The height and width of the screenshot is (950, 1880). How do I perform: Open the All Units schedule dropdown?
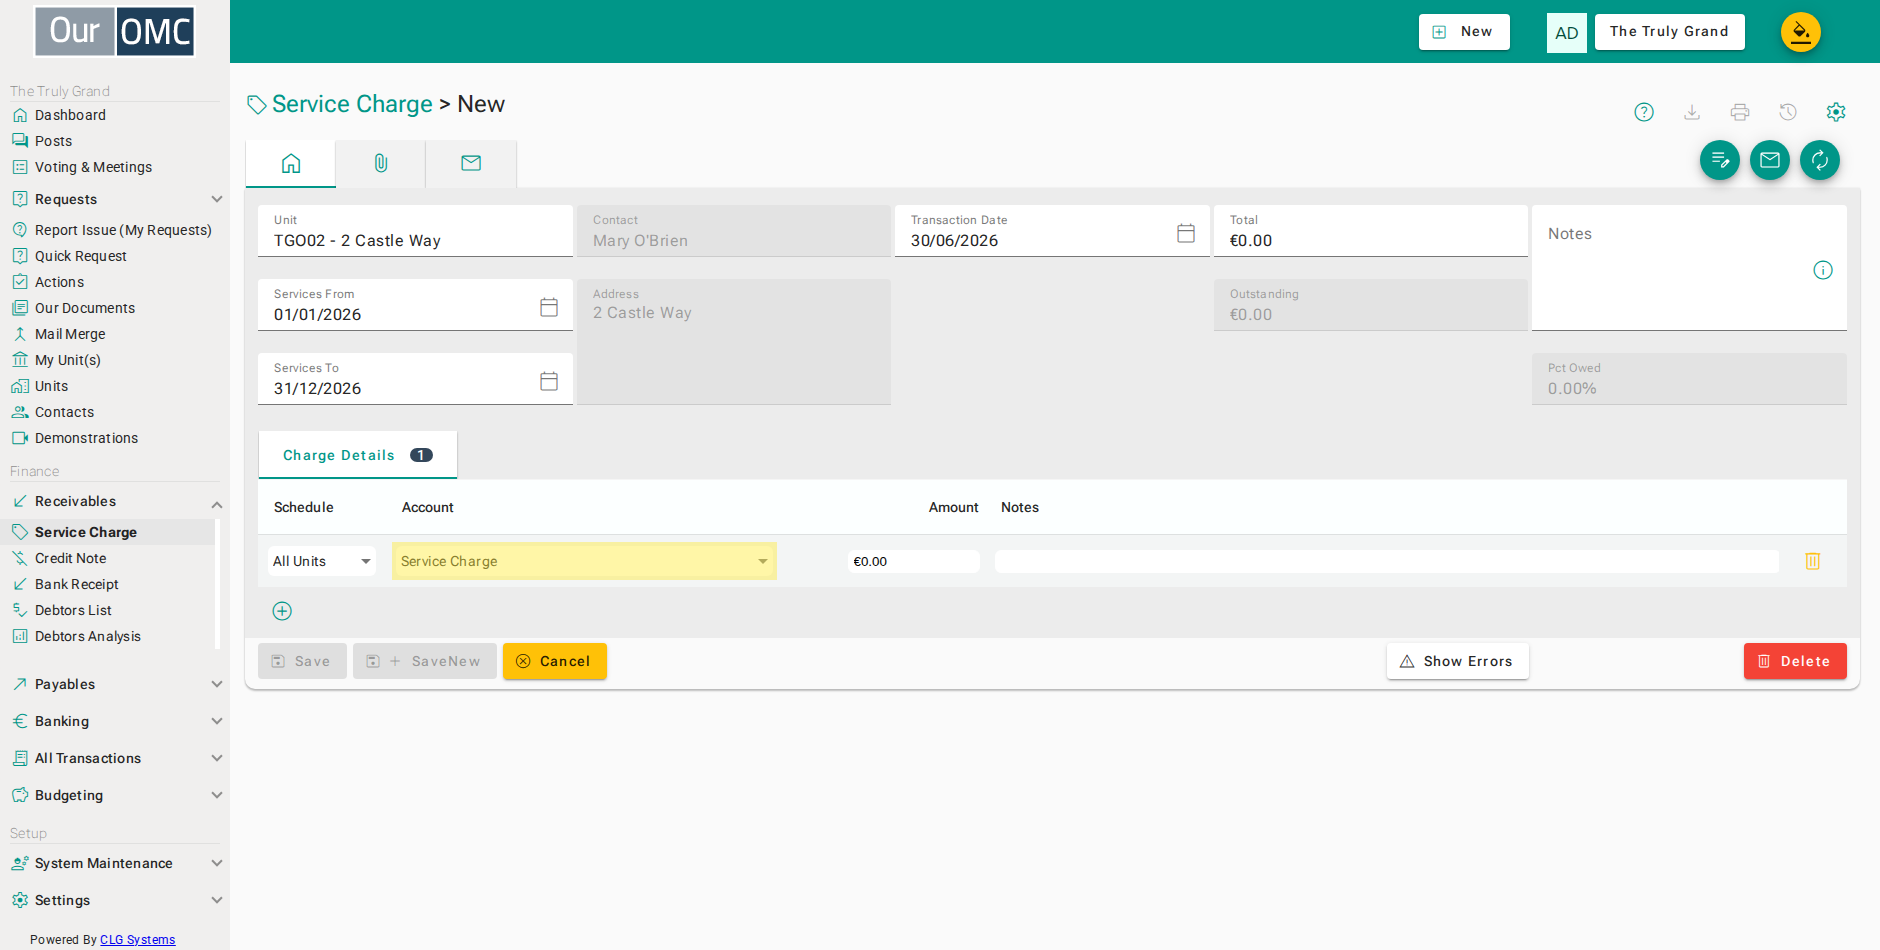(x=322, y=561)
